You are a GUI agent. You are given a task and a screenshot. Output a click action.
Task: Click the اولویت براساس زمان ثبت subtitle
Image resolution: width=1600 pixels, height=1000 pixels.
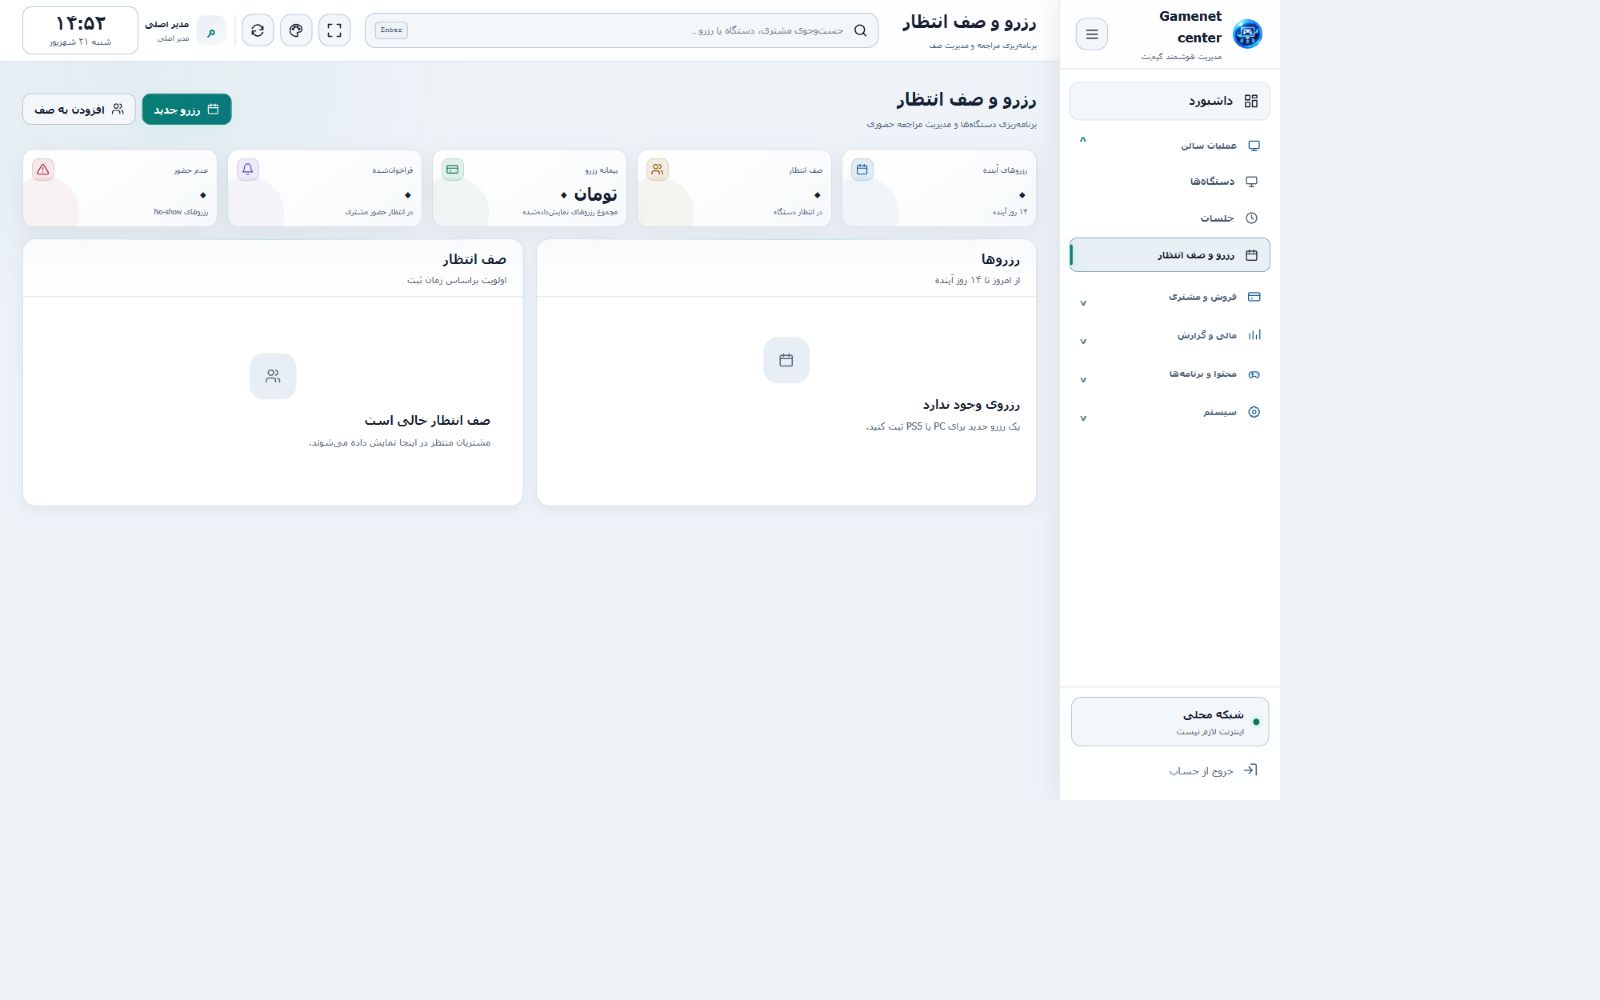click(x=457, y=280)
